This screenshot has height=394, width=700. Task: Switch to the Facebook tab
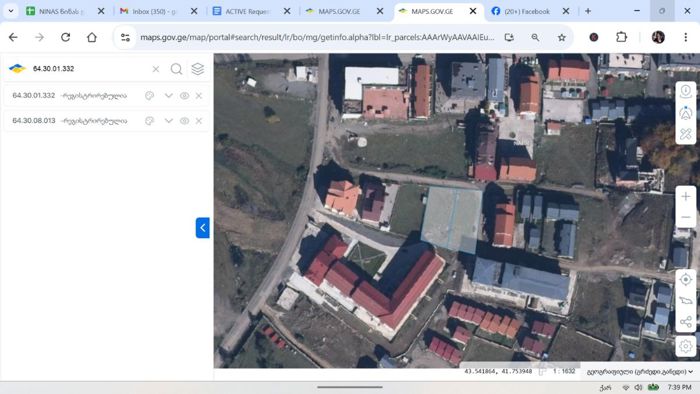point(527,11)
